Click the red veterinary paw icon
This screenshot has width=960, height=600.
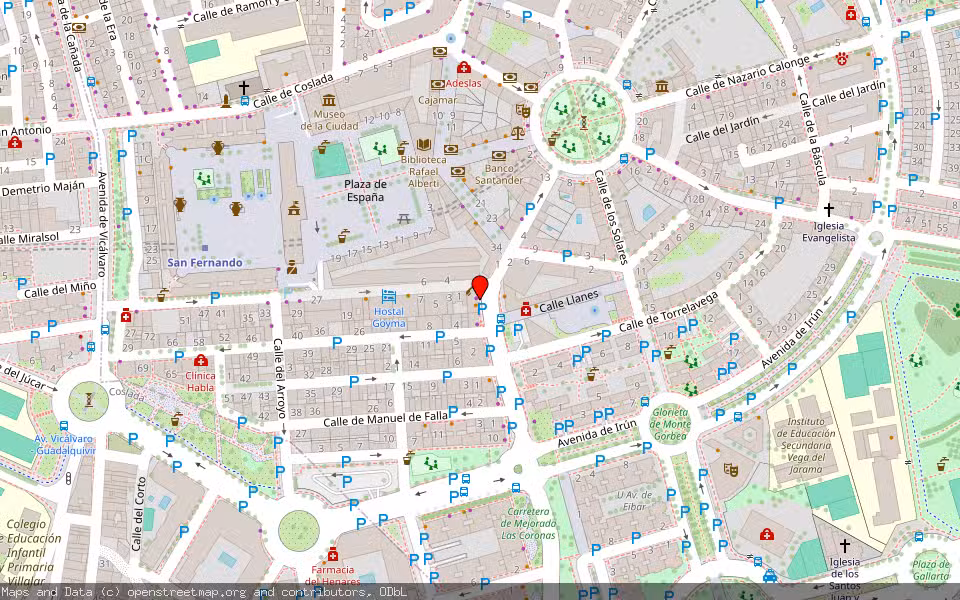(x=842, y=59)
